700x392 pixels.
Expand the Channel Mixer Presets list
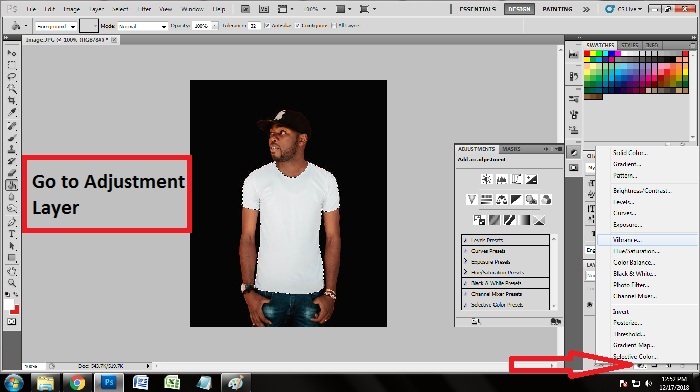pos(465,294)
